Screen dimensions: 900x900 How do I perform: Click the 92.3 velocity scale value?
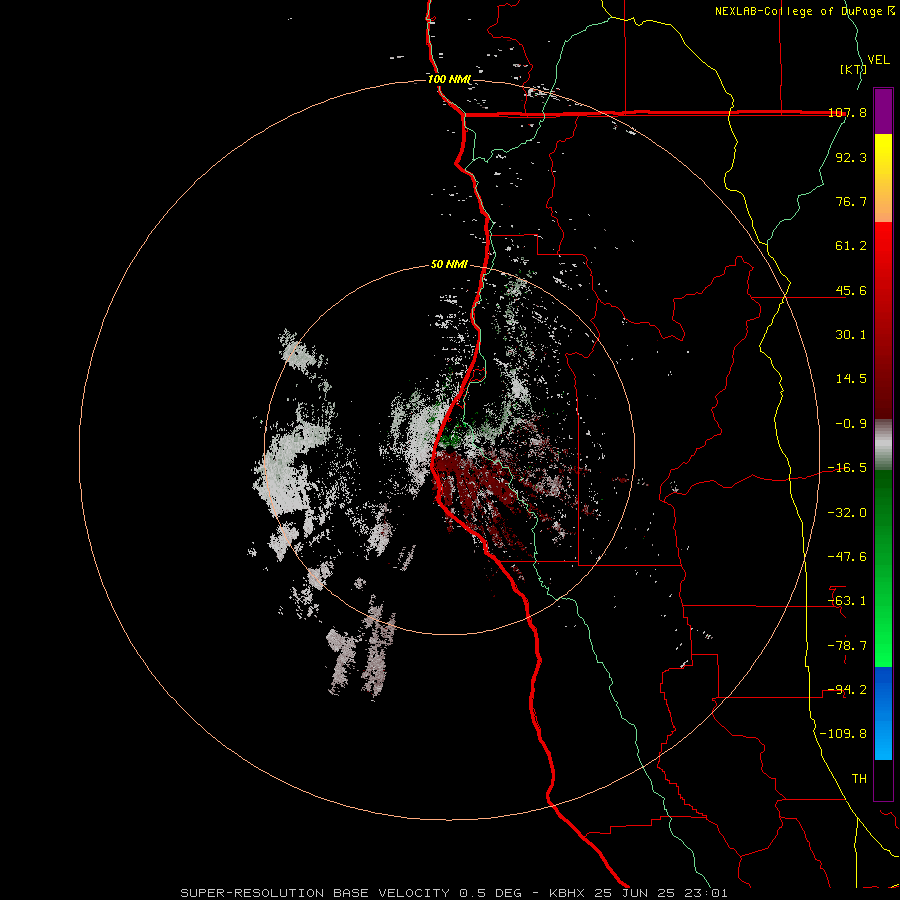pyautogui.click(x=851, y=157)
